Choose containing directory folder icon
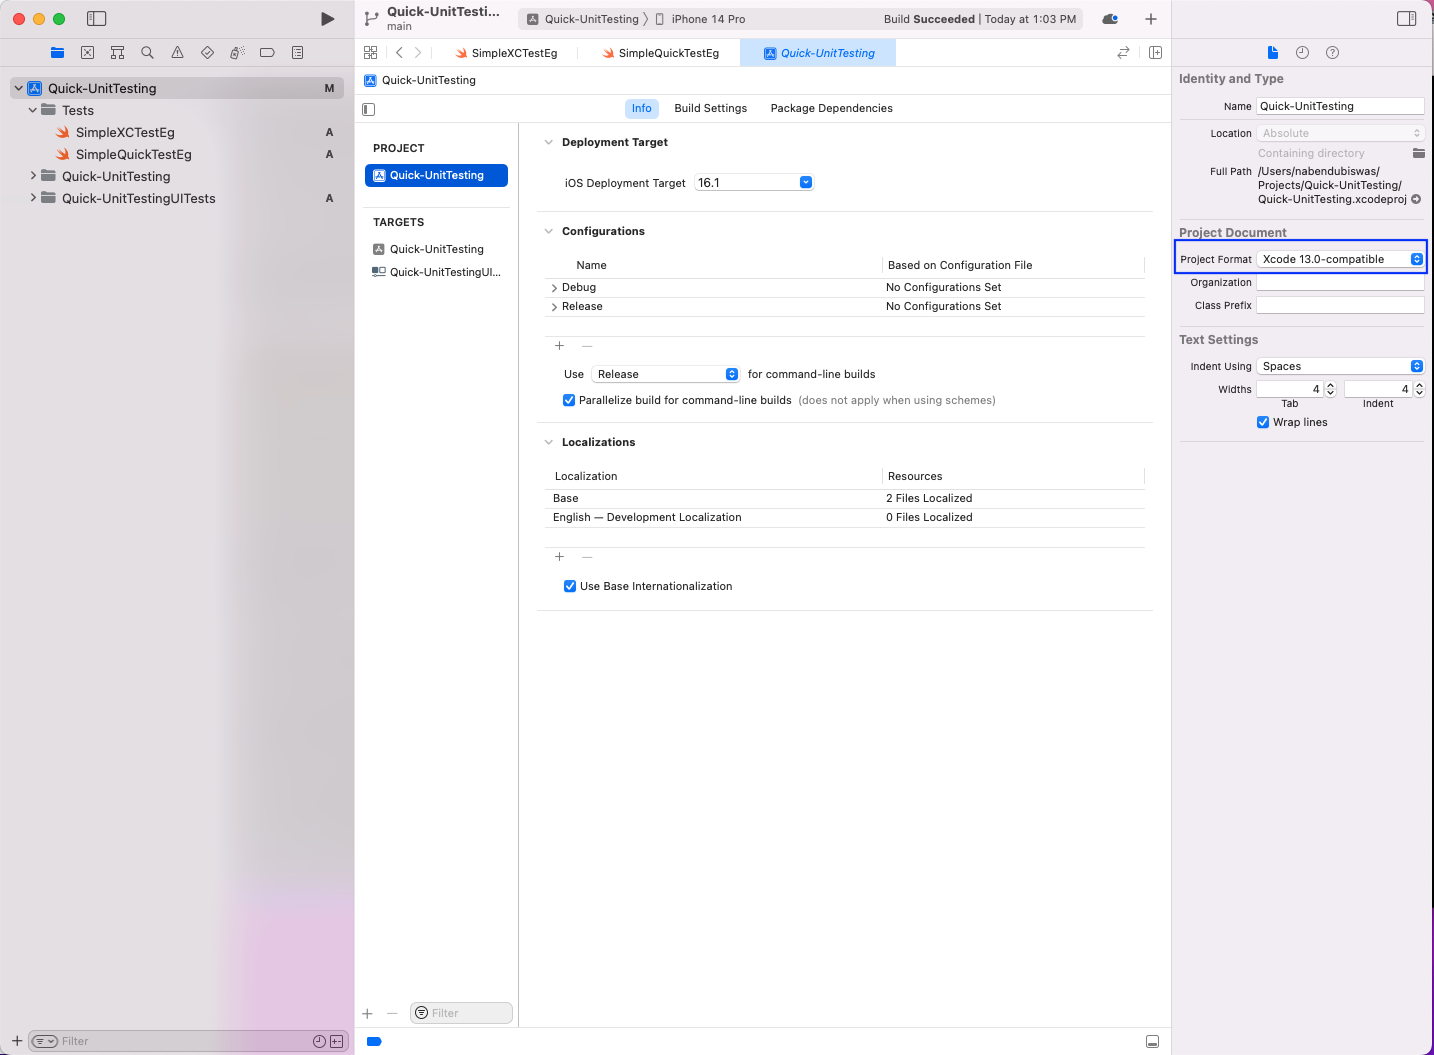 point(1418,153)
